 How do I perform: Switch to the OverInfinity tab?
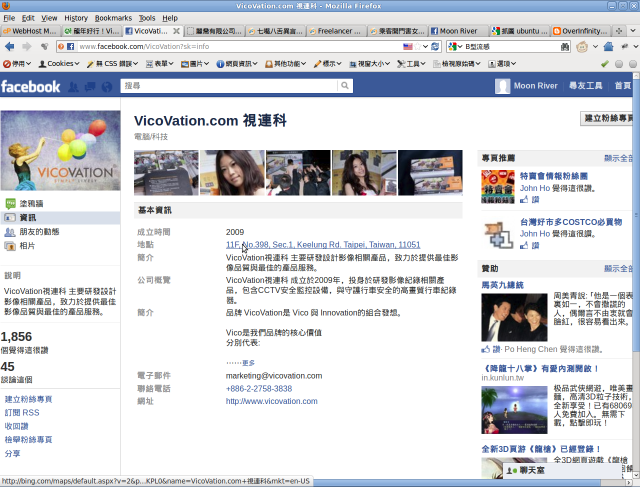(x=580, y=31)
